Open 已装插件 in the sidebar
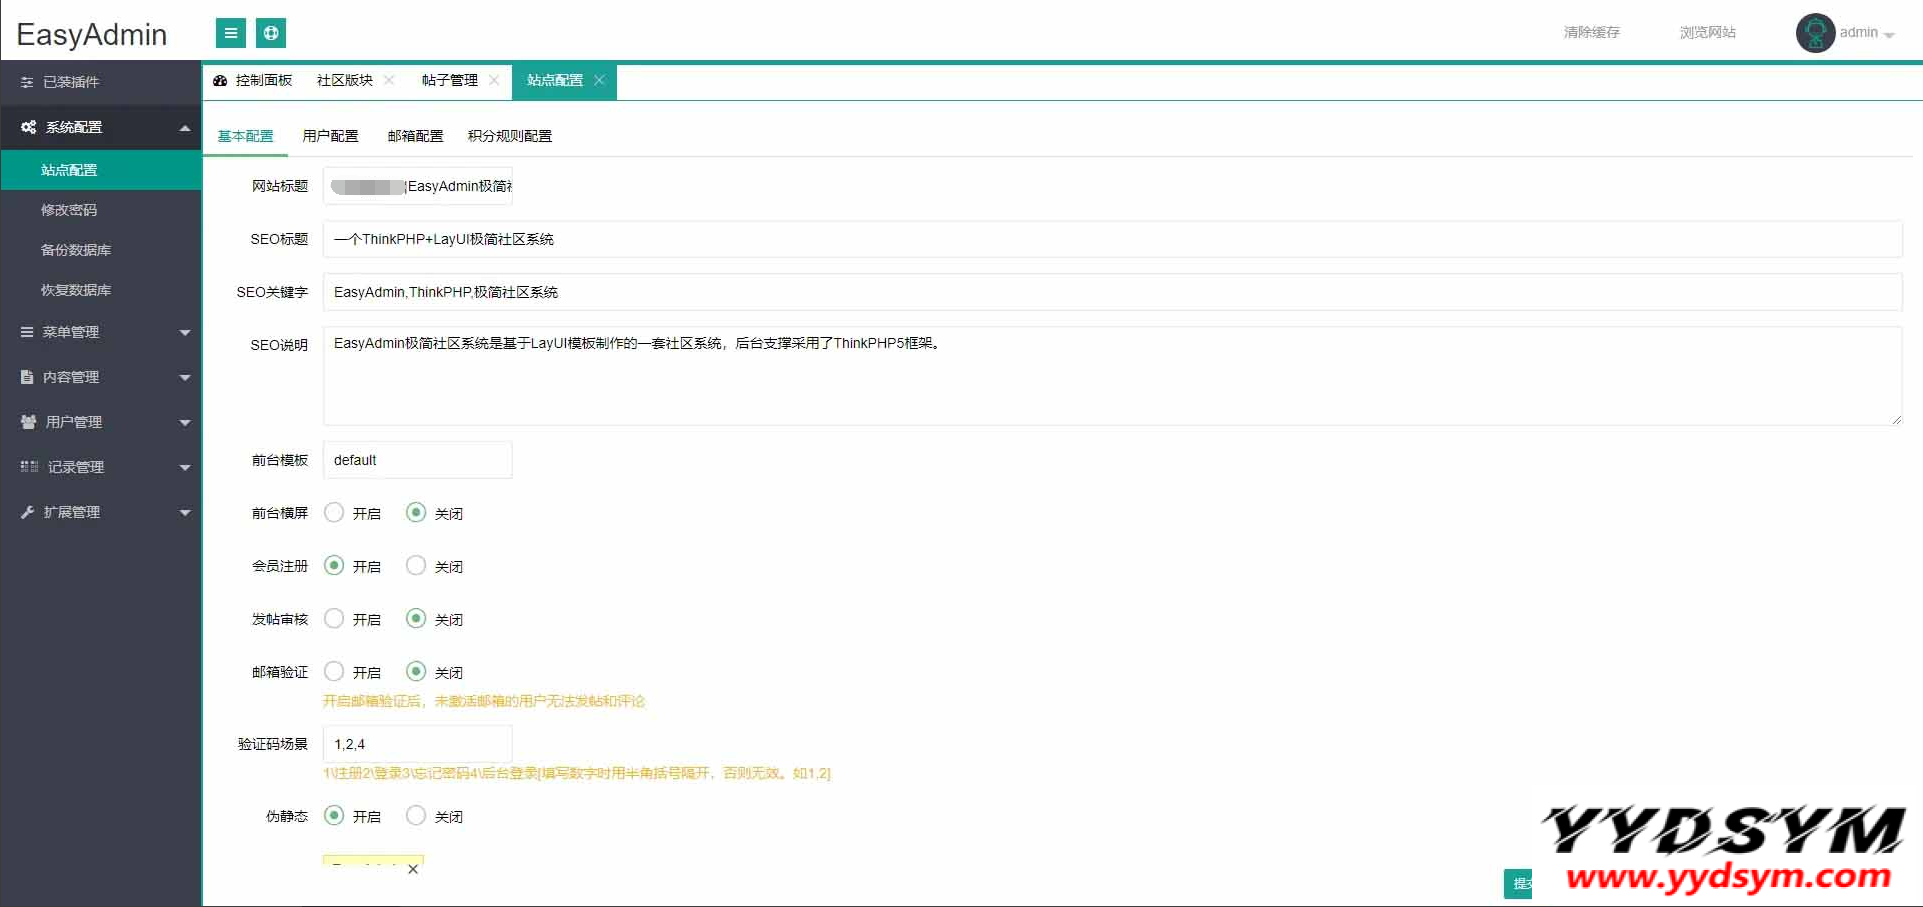The height and width of the screenshot is (907, 1923). pyautogui.click(x=70, y=82)
